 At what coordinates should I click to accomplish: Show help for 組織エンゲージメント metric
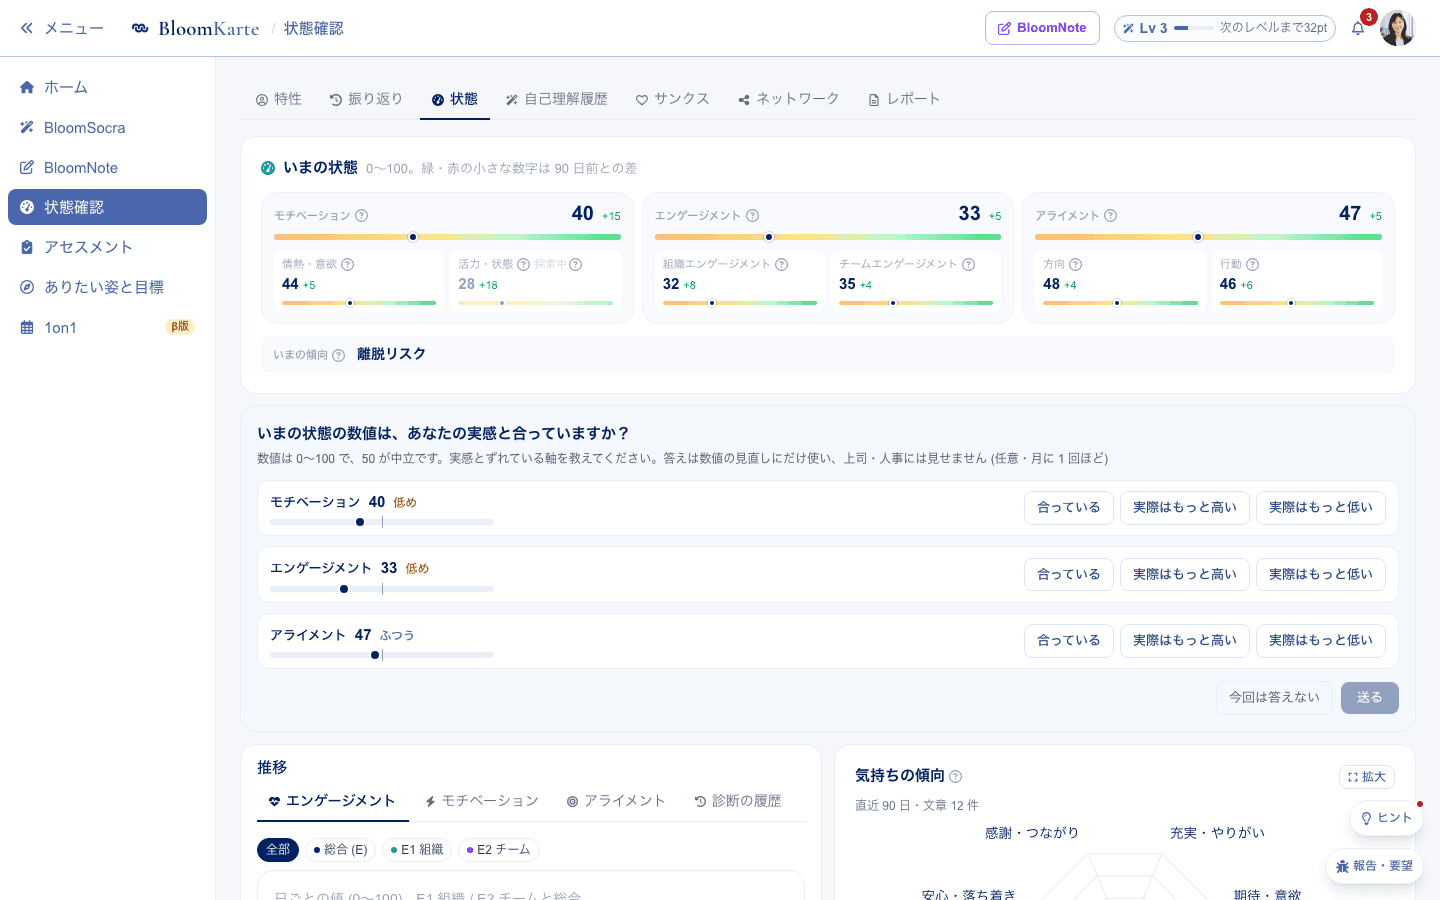pyautogui.click(x=782, y=265)
